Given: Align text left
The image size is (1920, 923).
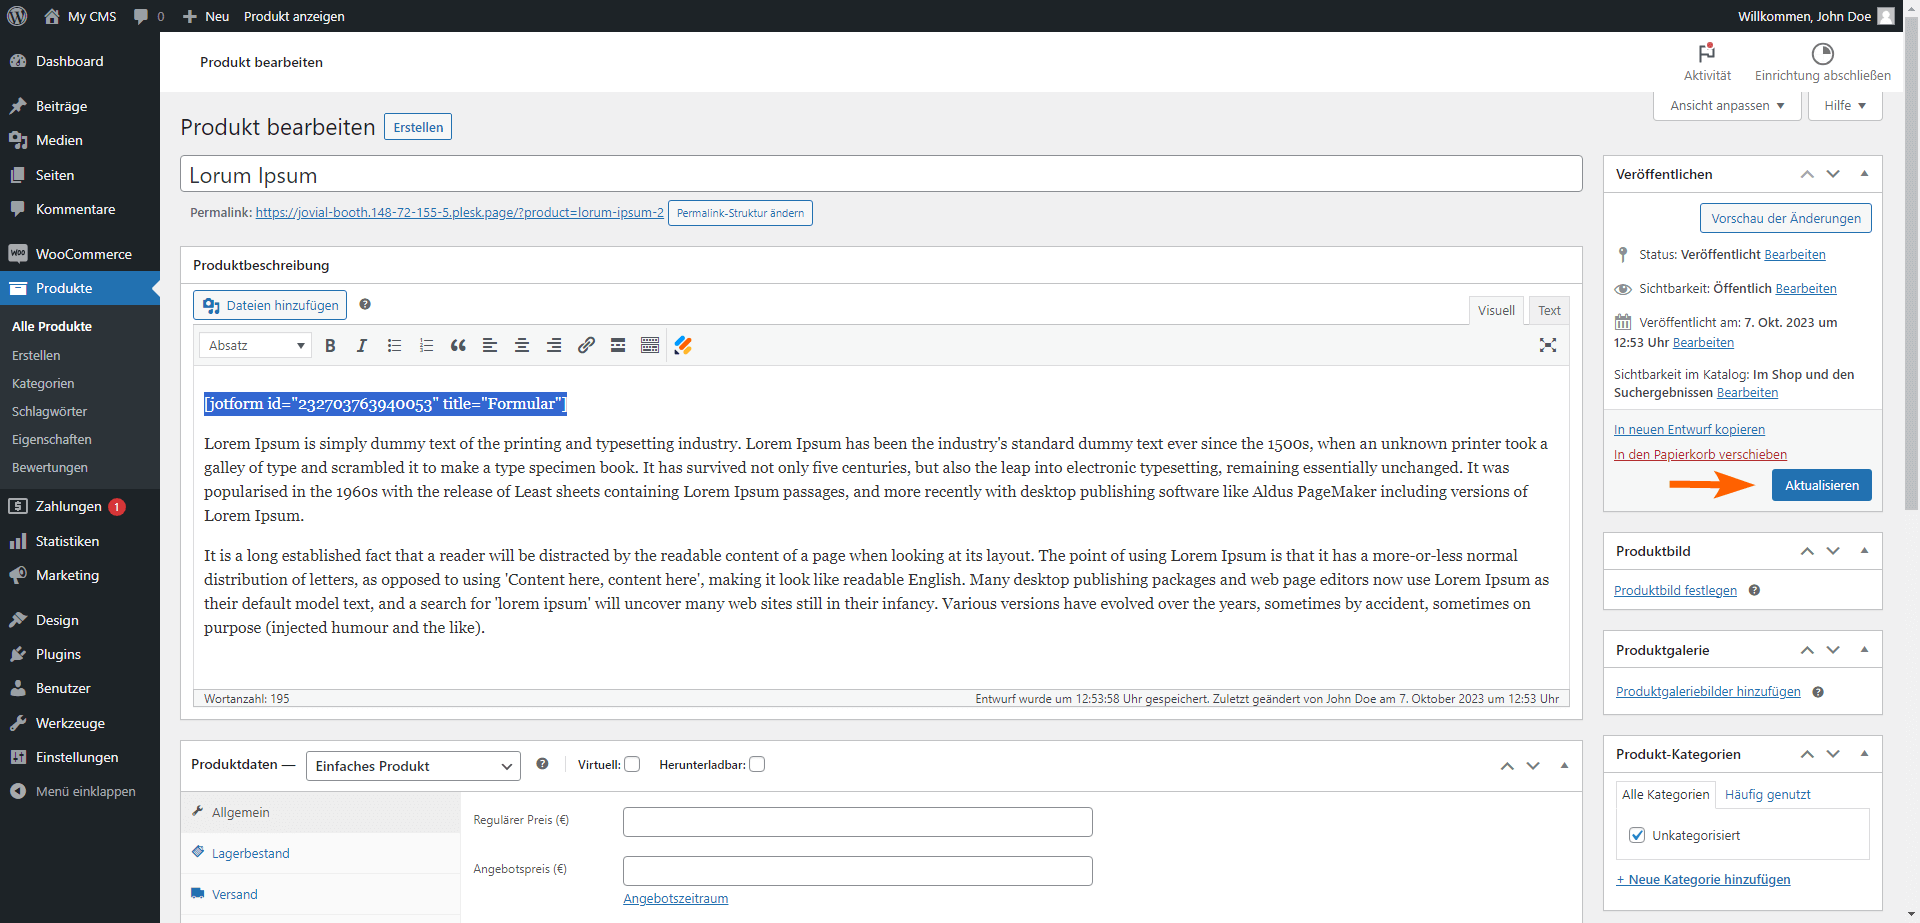Looking at the screenshot, I should tap(490, 345).
